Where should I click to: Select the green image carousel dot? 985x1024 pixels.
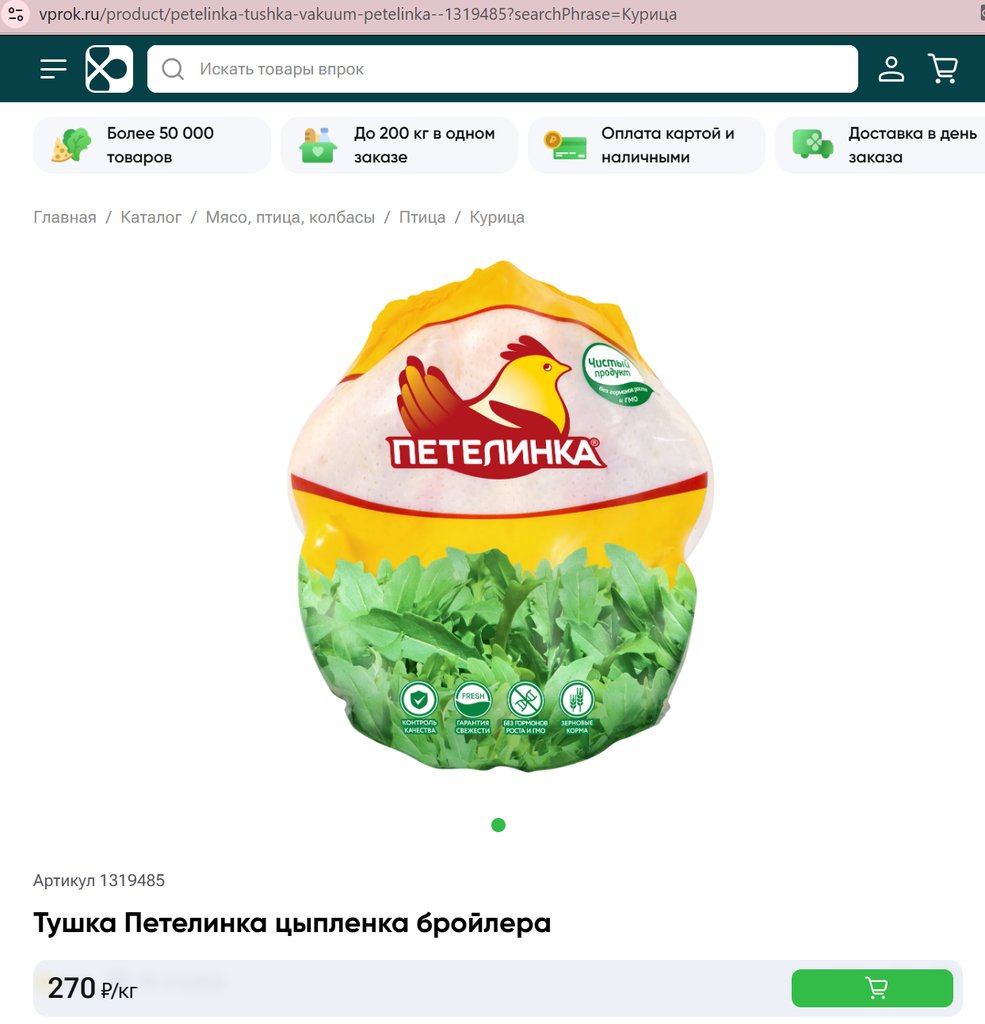(498, 825)
